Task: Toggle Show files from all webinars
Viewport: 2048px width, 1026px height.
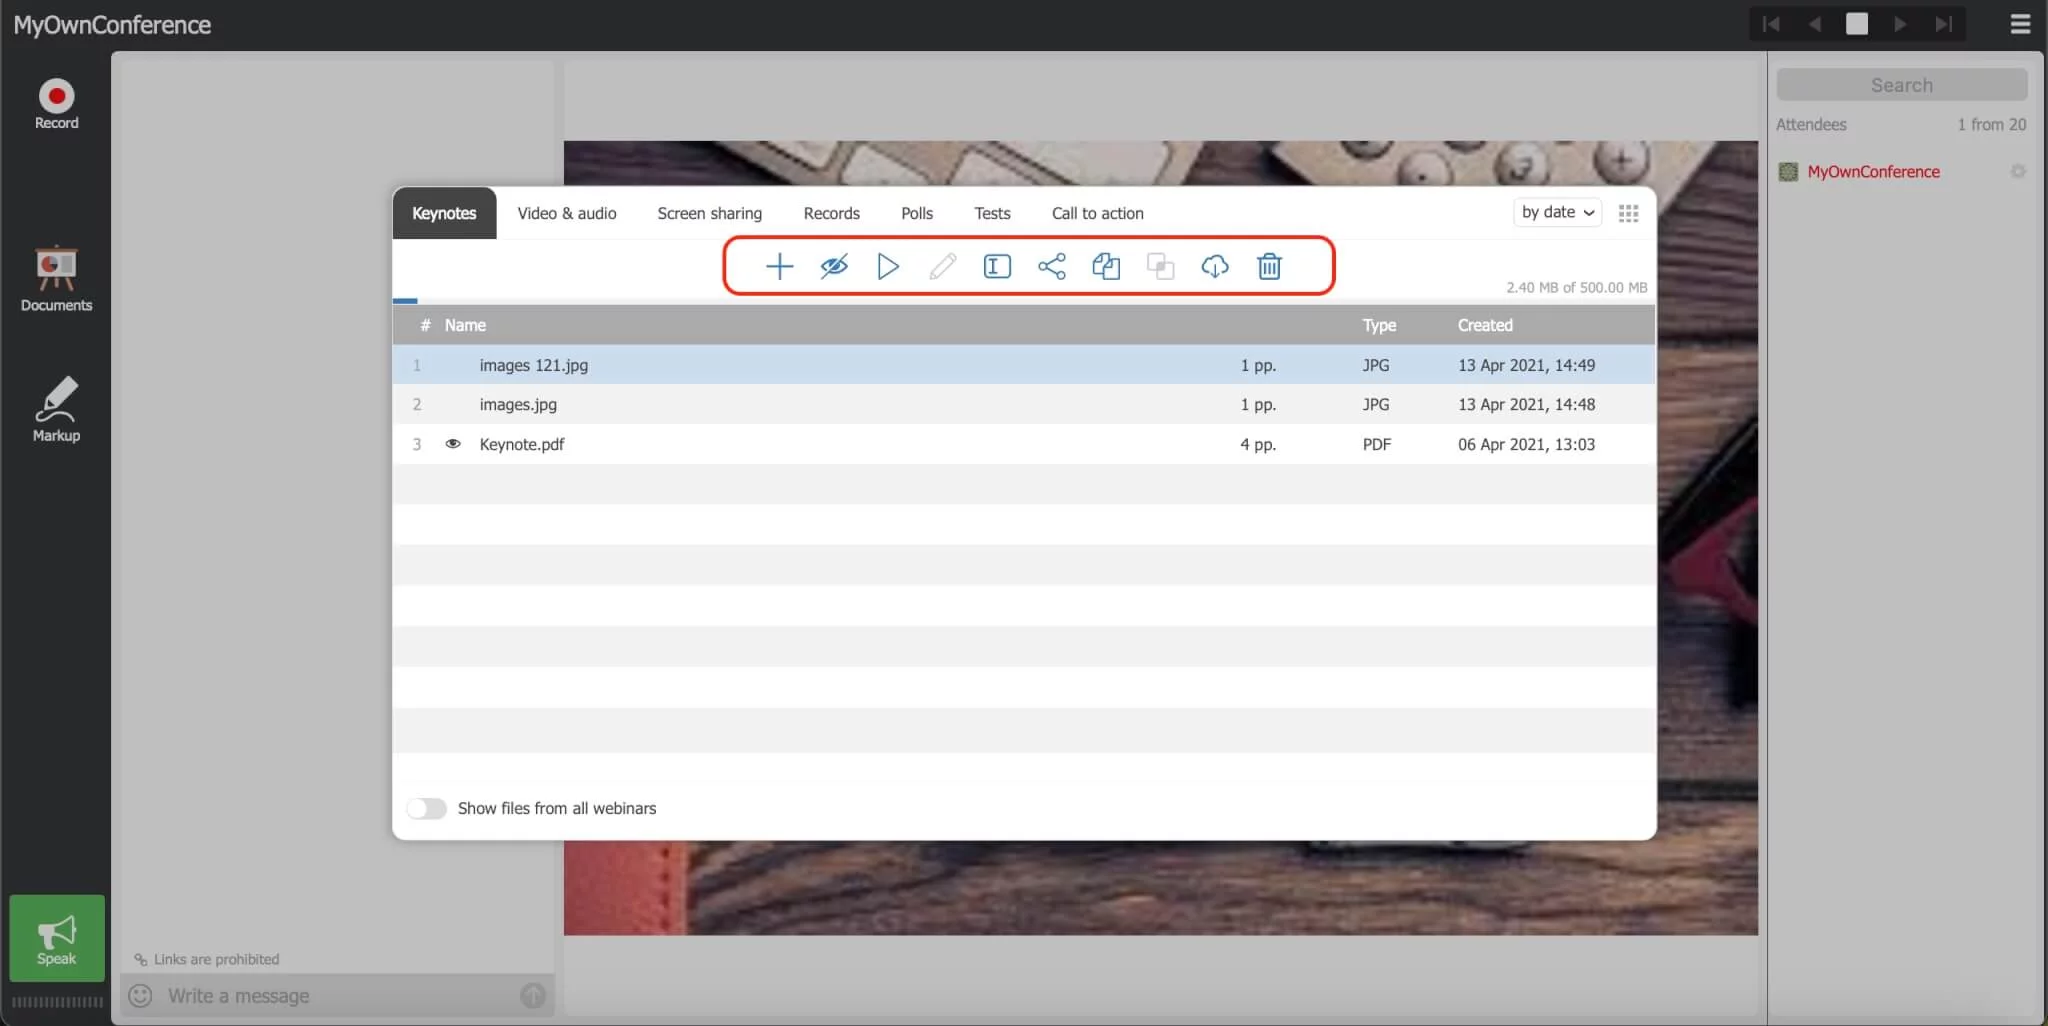Action: (x=426, y=807)
